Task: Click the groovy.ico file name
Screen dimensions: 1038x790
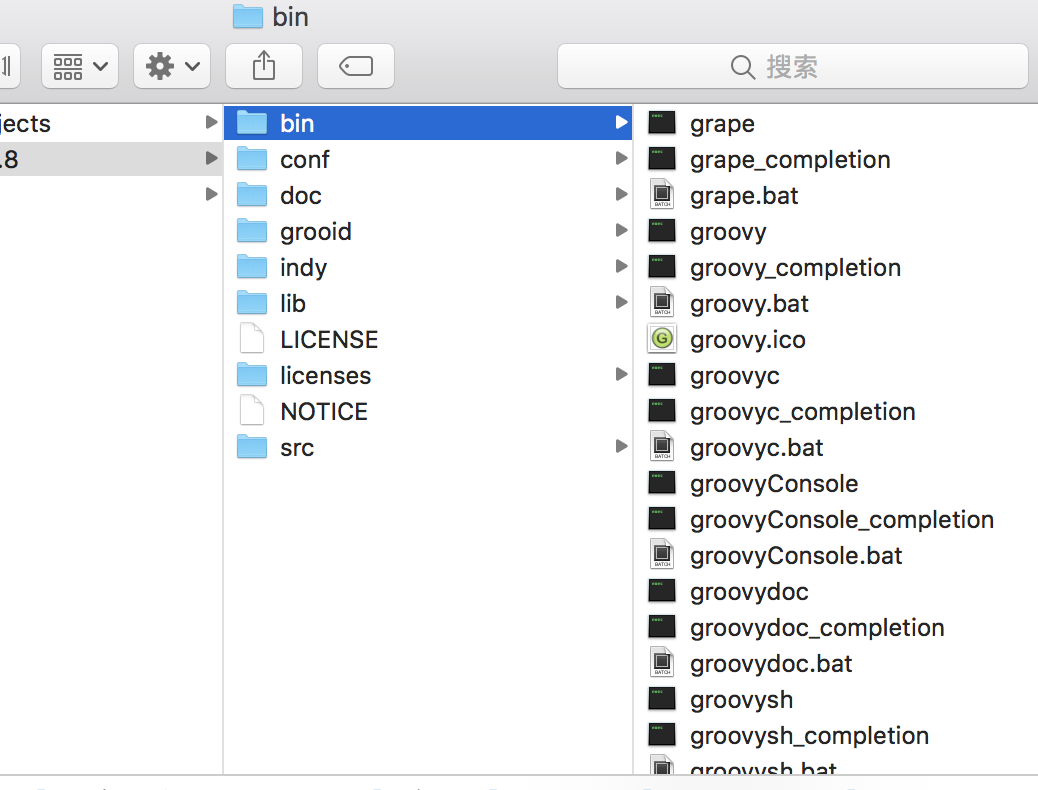Action: (747, 340)
